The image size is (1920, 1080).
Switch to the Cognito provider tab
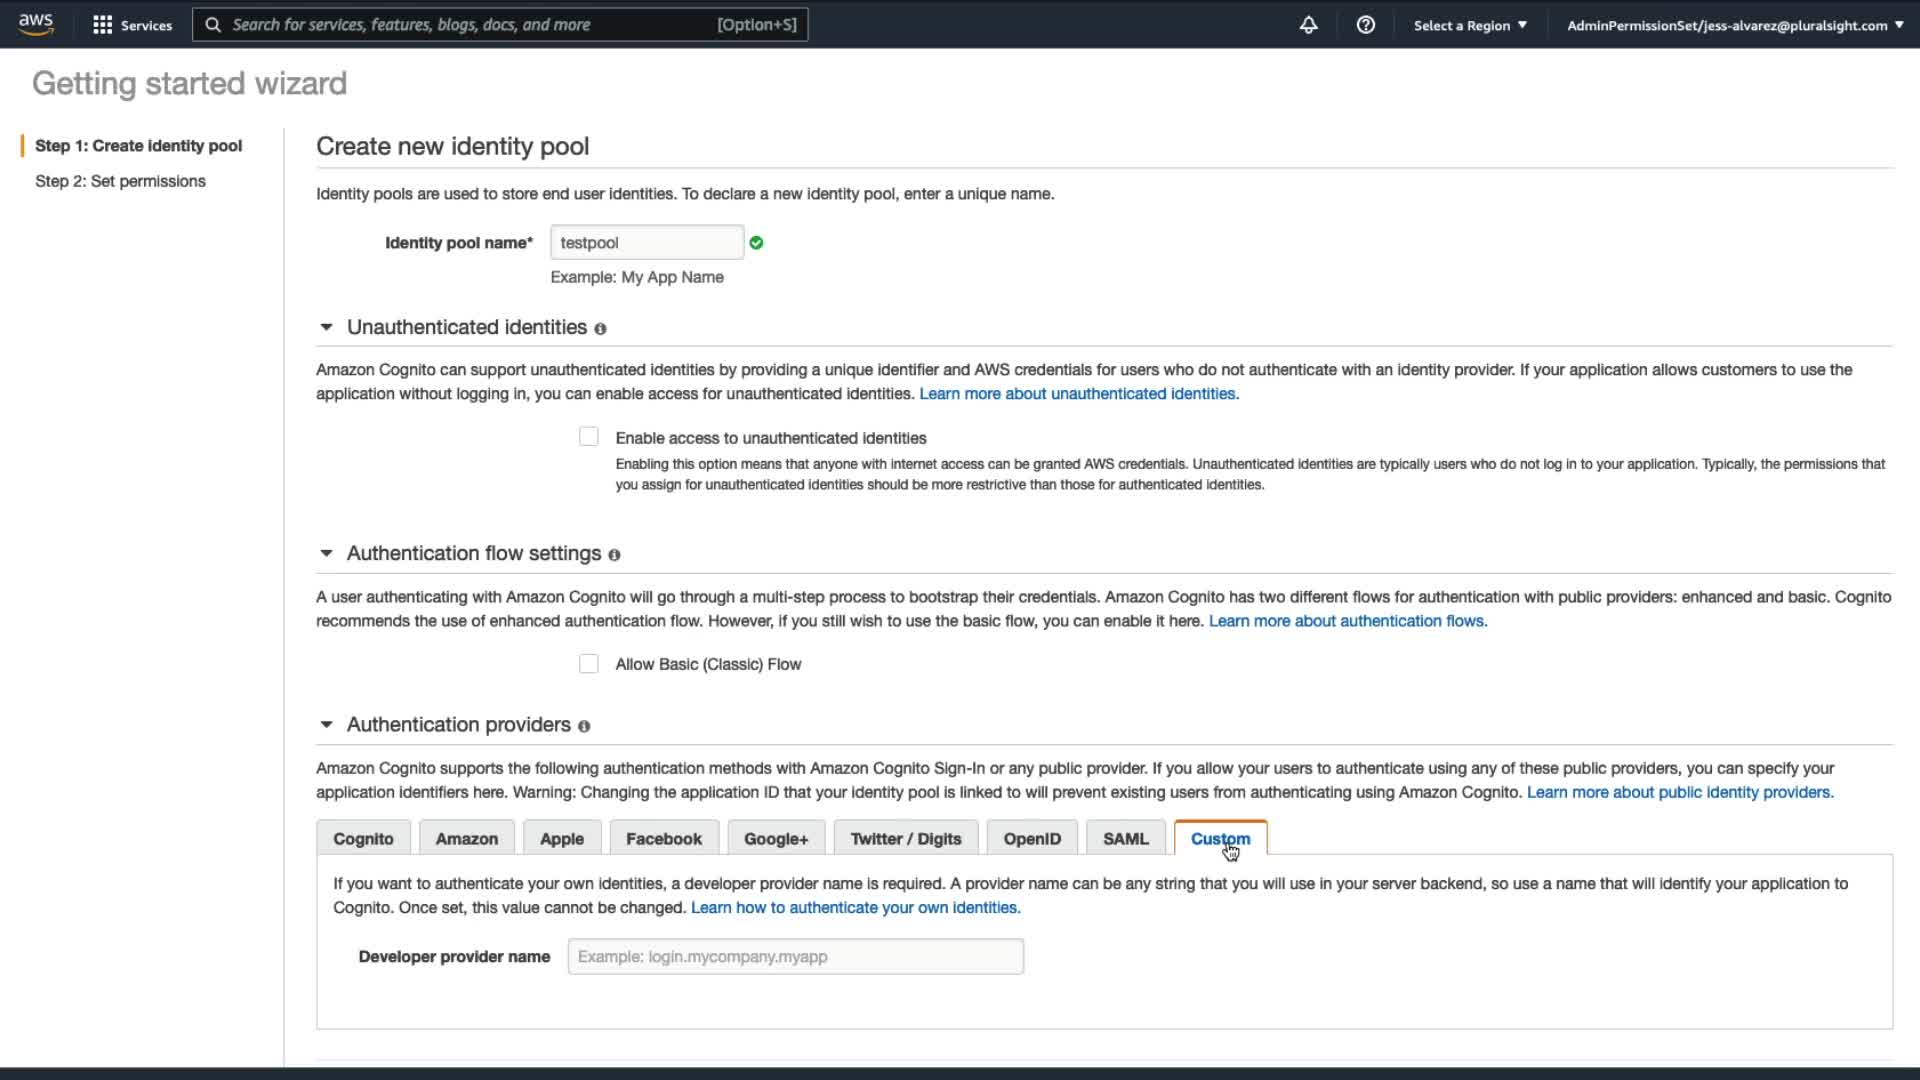[x=363, y=839]
